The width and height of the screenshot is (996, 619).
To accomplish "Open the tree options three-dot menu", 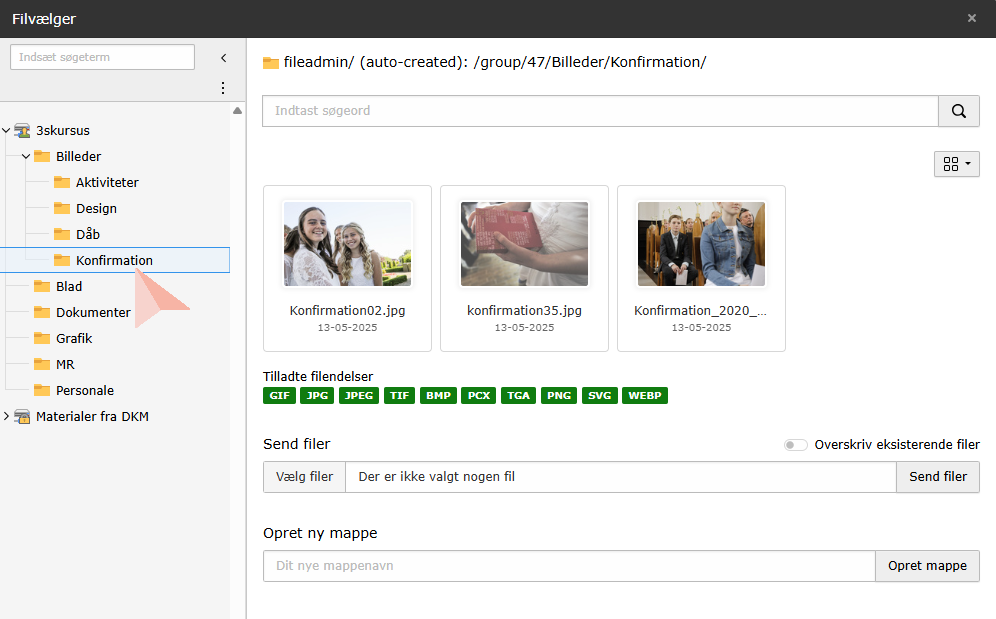I will point(223,88).
